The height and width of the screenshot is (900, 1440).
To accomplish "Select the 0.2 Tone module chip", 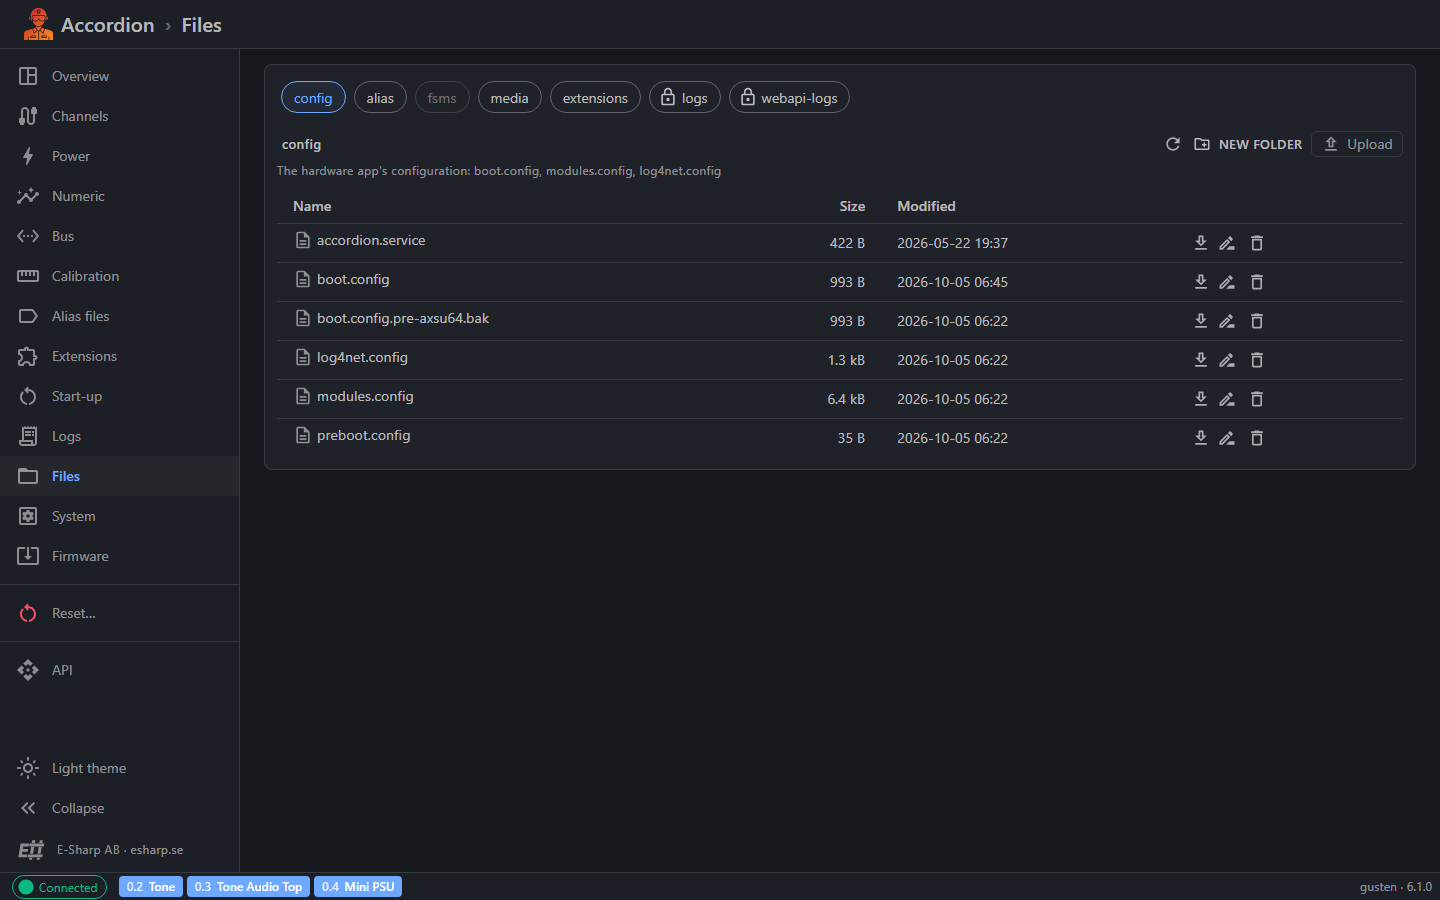I will (x=151, y=887).
